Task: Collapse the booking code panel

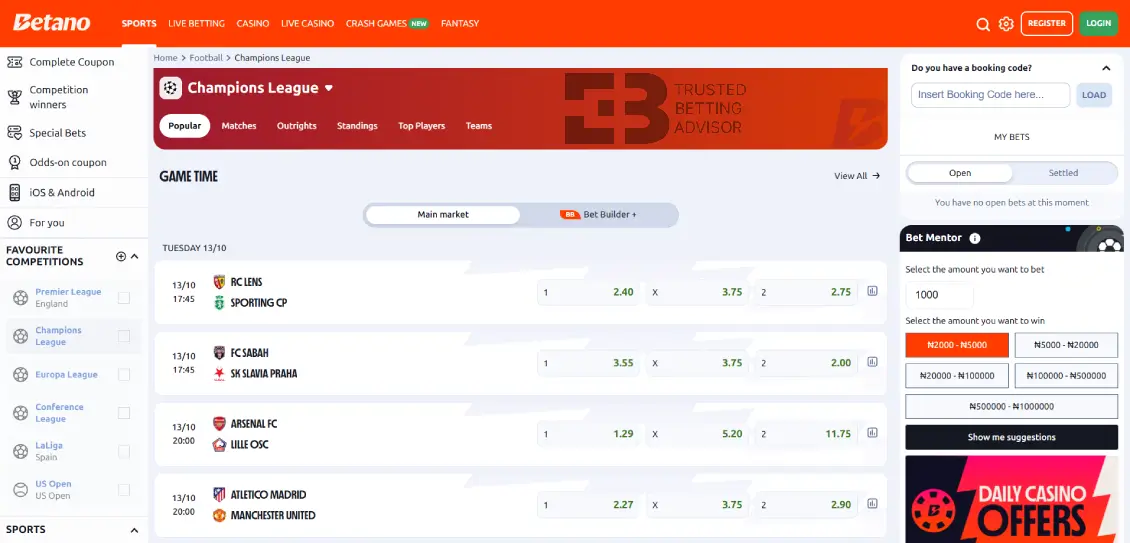Action: coord(1106,68)
